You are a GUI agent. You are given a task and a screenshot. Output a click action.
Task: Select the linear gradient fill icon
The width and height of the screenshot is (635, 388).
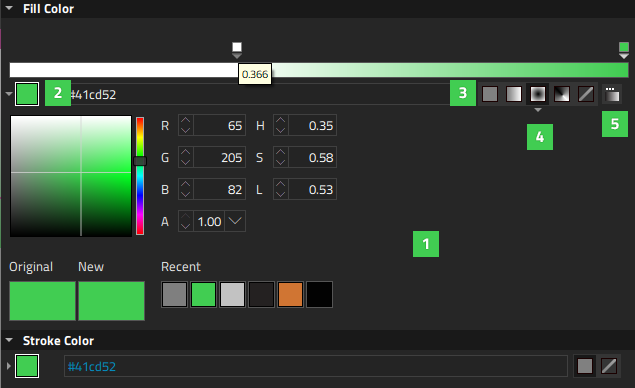pos(514,94)
